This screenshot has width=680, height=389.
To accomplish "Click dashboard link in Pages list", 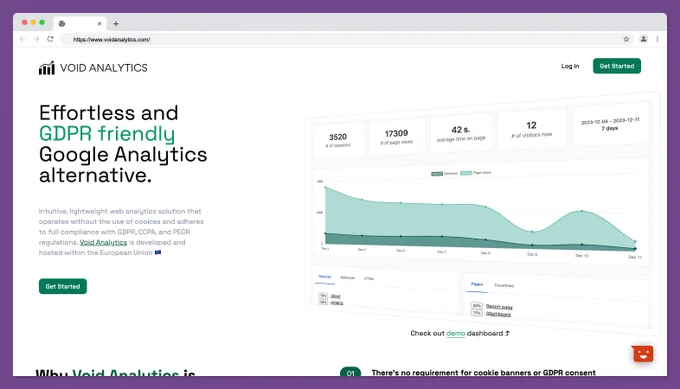I will pos(498,314).
